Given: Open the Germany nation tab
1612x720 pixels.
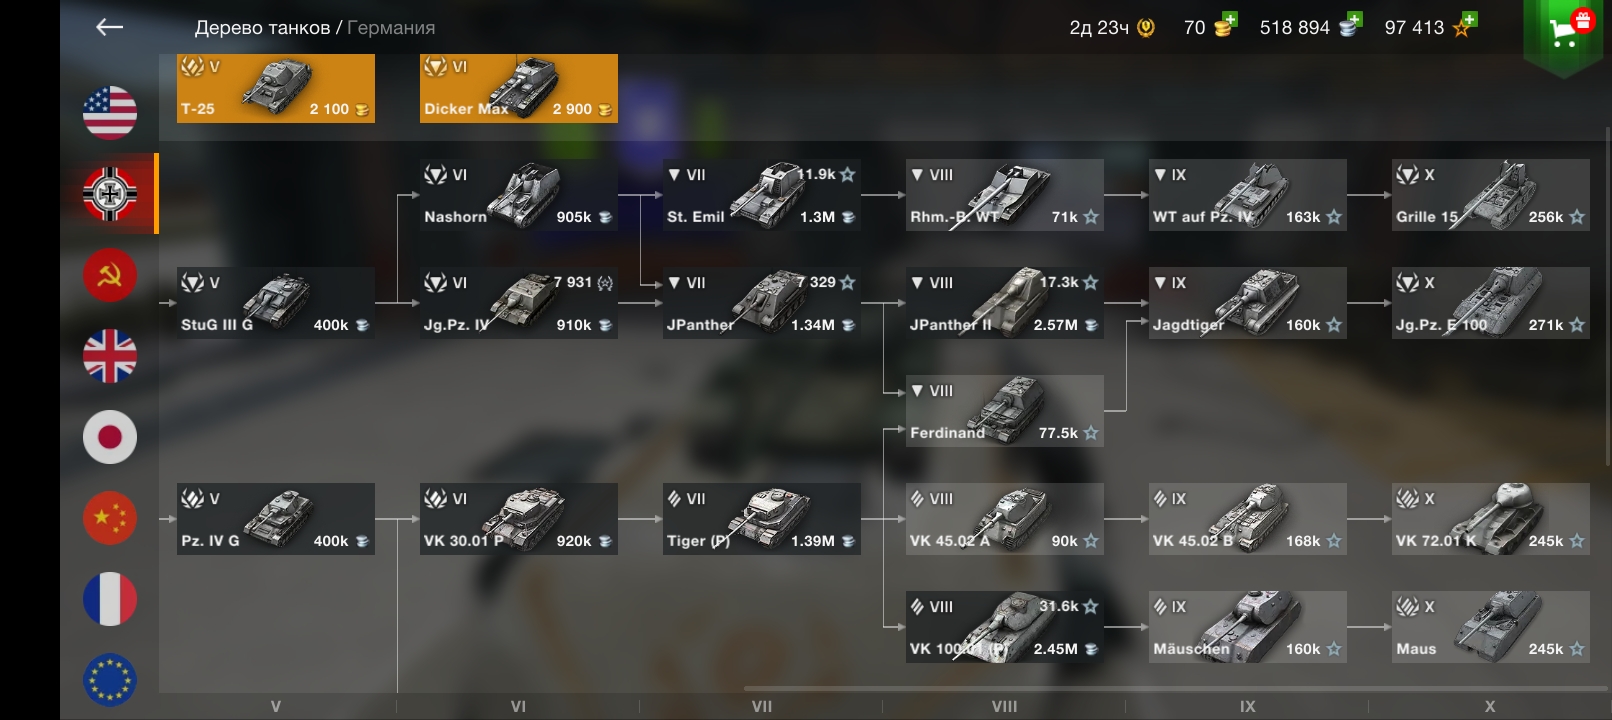Looking at the screenshot, I should [x=110, y=193].
